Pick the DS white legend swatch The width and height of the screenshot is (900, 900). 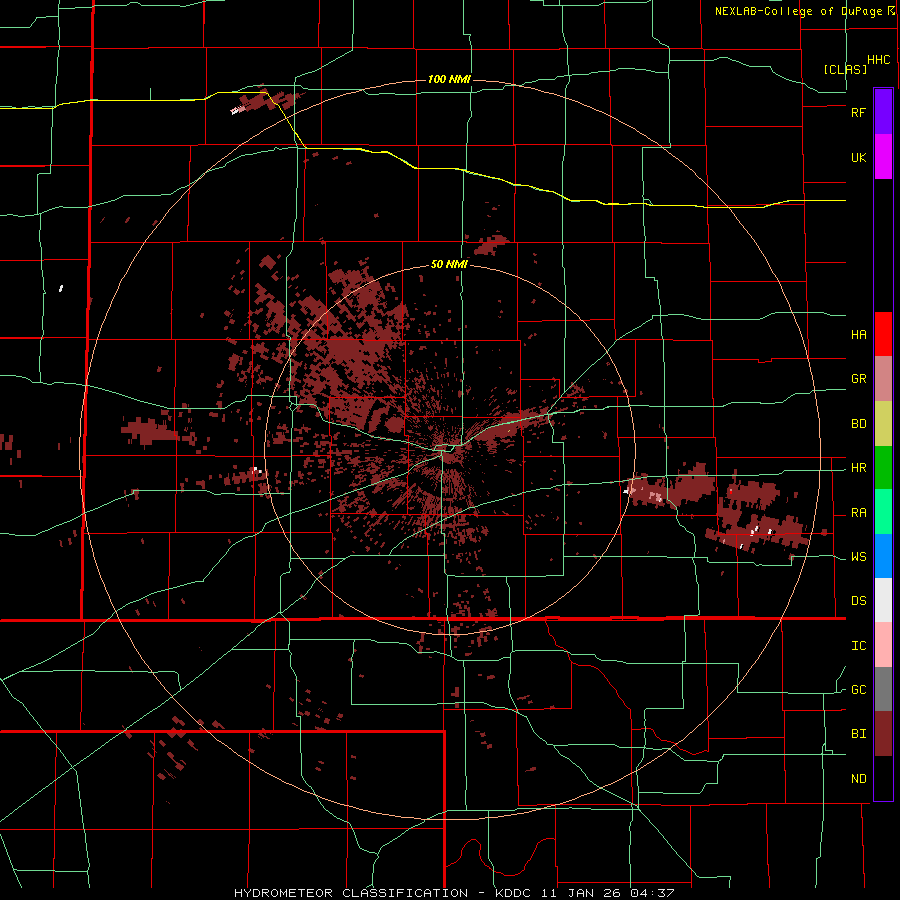[x=883, y=600]
